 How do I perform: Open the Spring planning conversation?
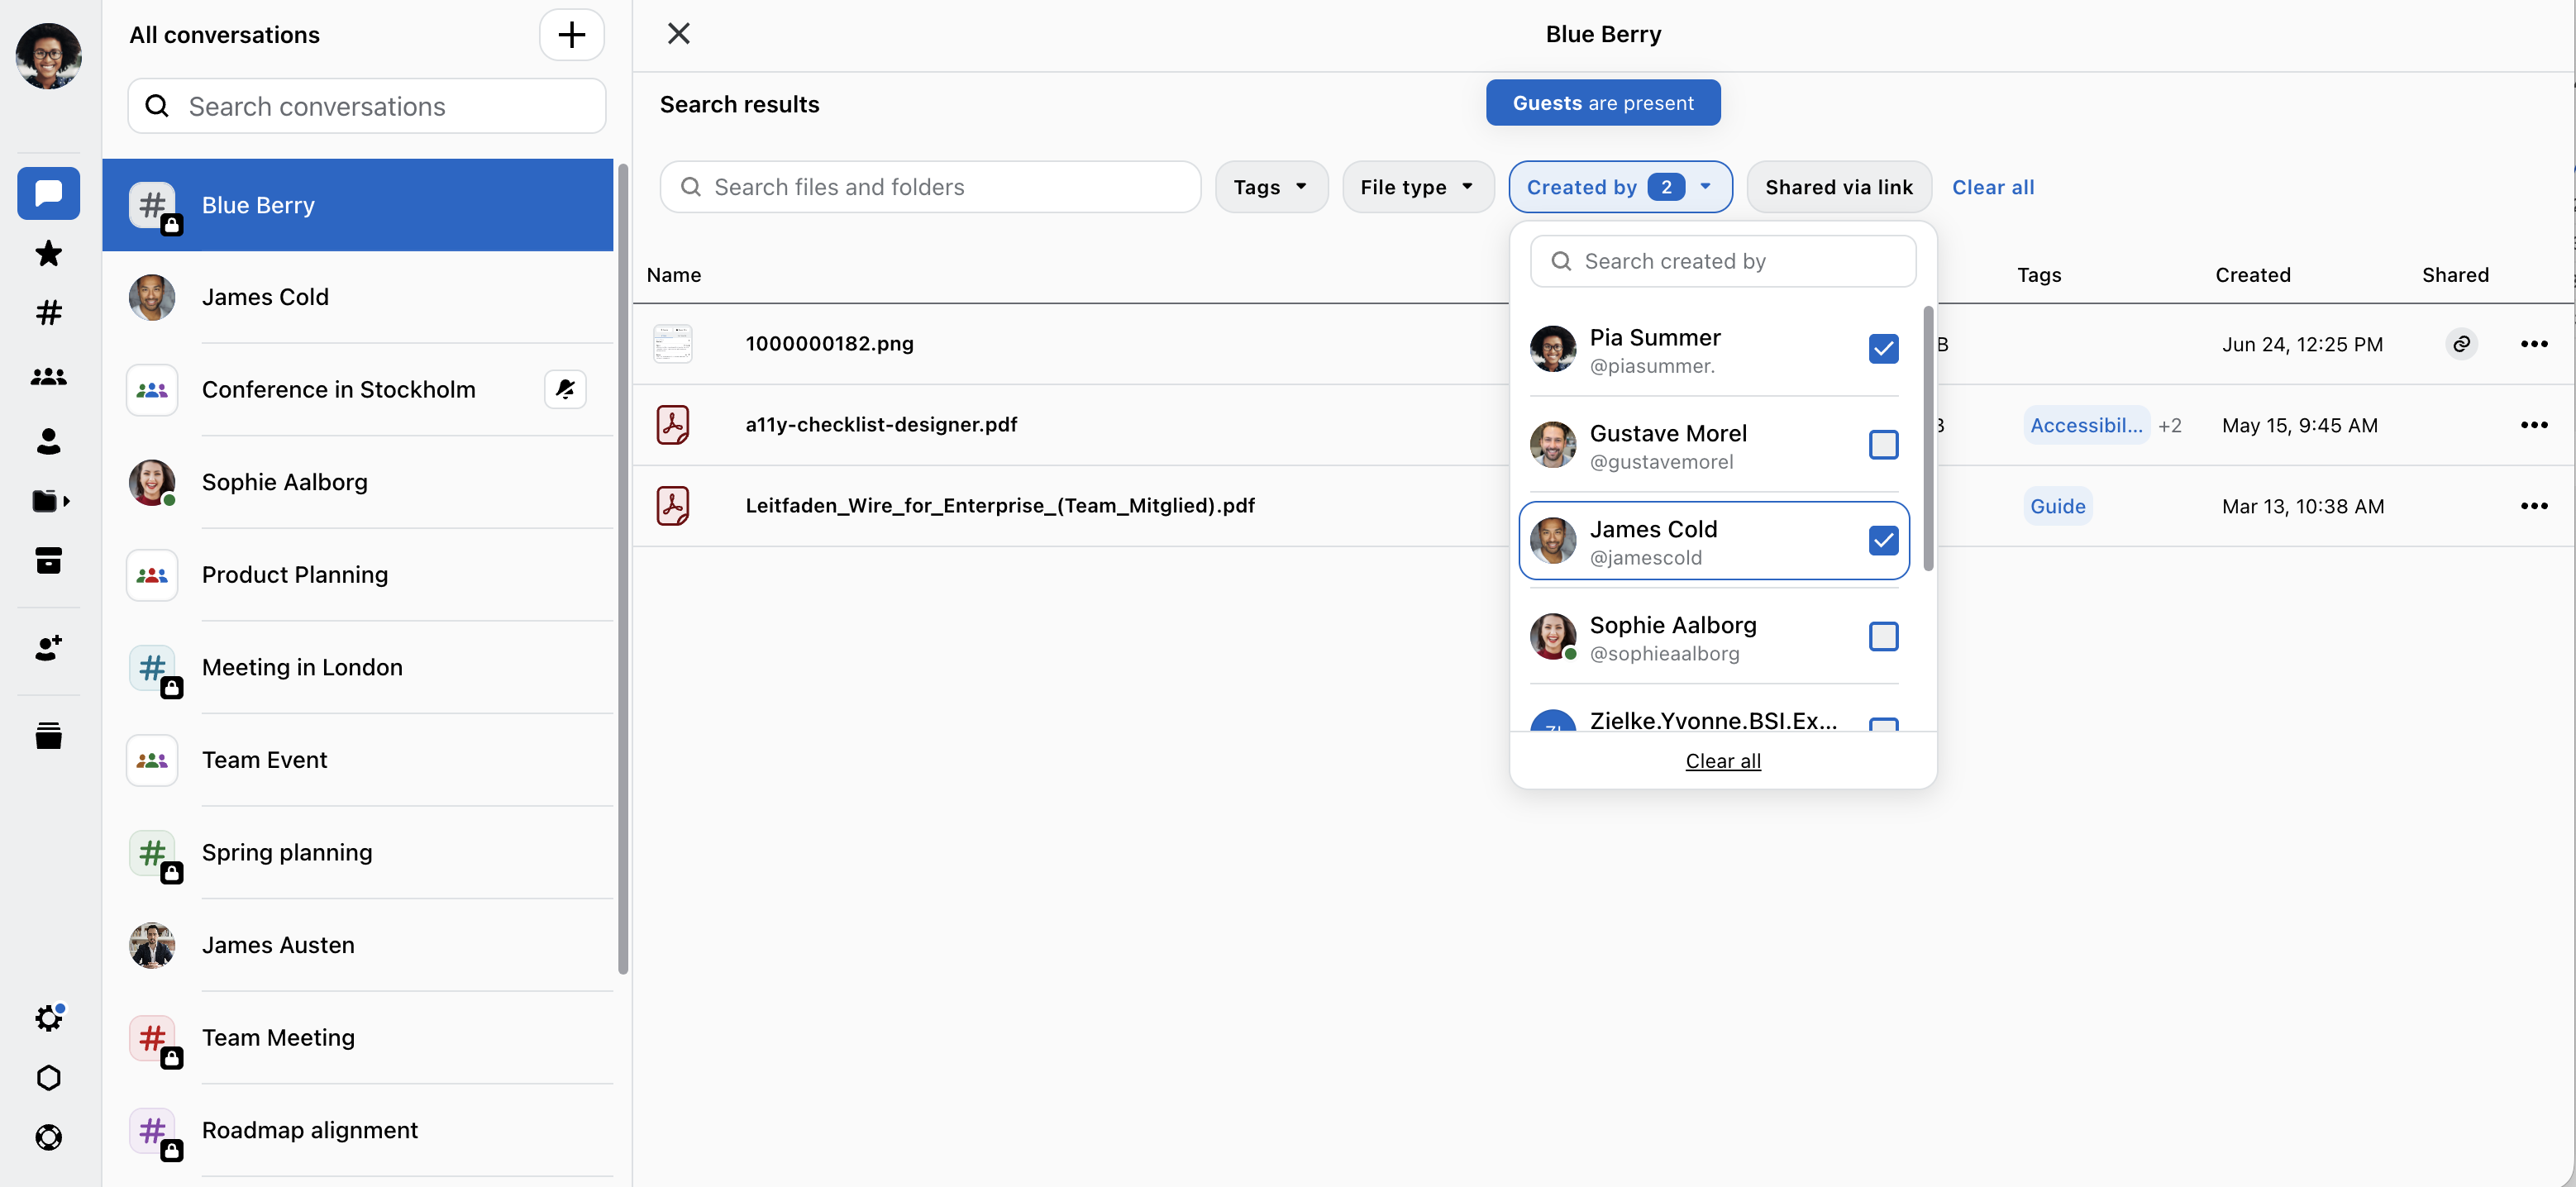click(x=357, y=852)
